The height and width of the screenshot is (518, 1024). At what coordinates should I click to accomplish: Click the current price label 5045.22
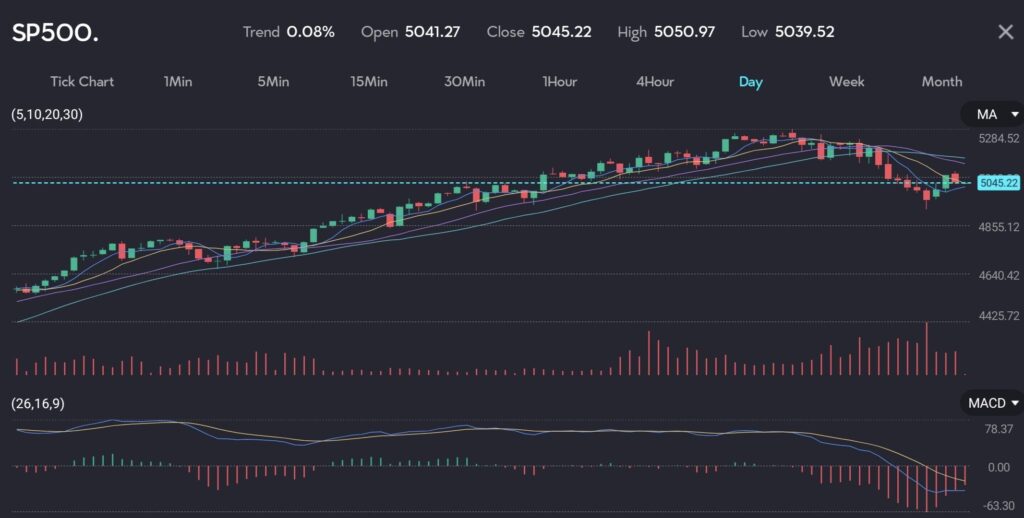998,183
